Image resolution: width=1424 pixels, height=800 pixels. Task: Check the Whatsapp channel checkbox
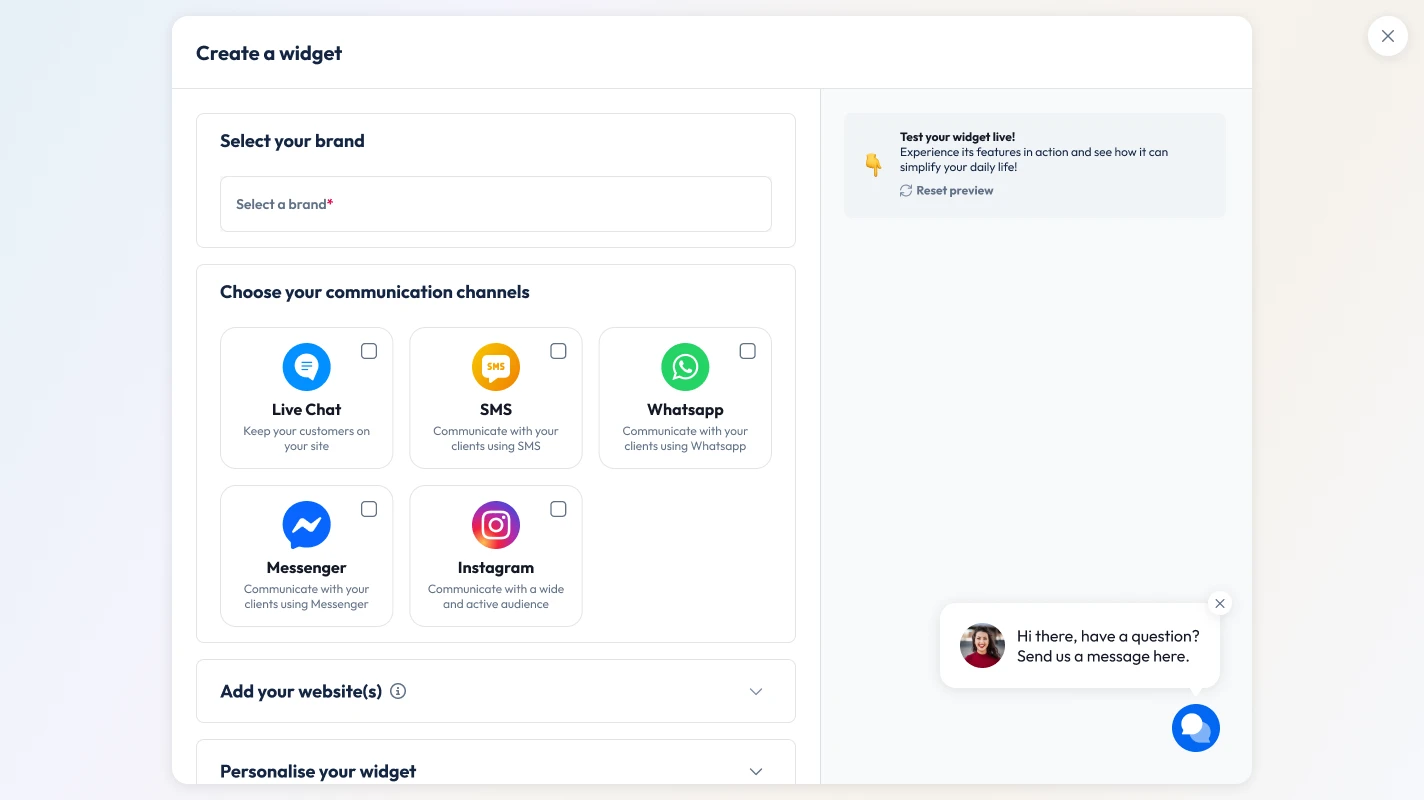(x=747, y=351)
